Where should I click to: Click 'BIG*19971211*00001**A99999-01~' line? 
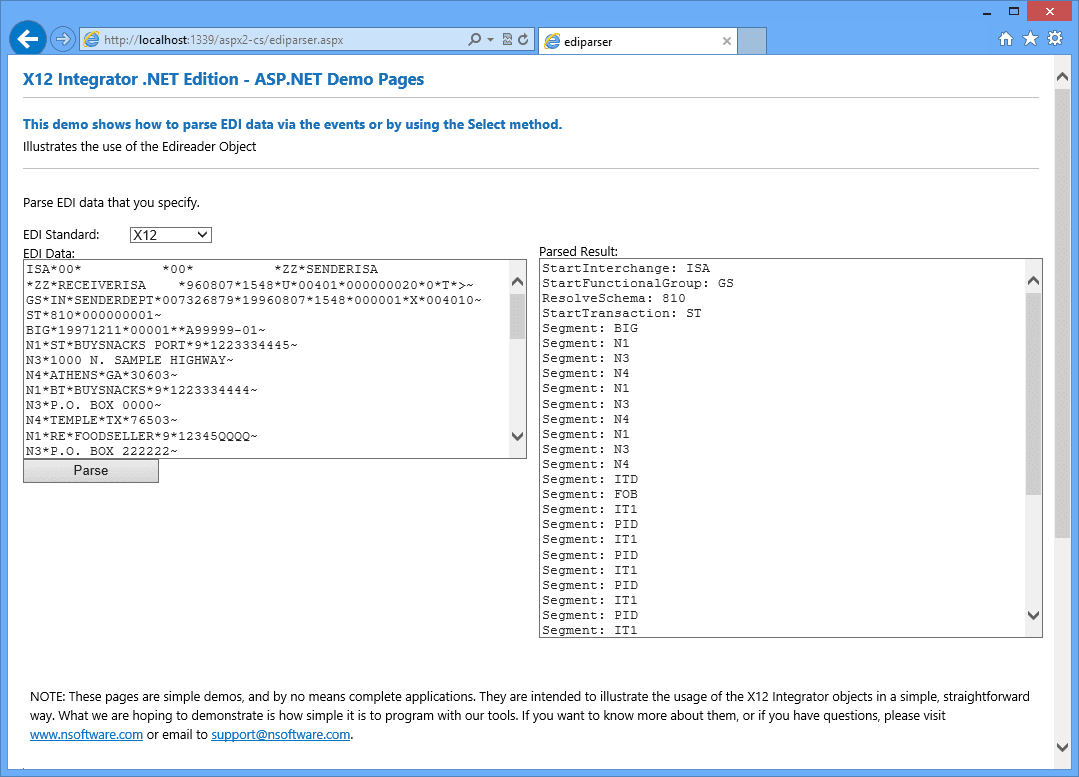(146, 330)
